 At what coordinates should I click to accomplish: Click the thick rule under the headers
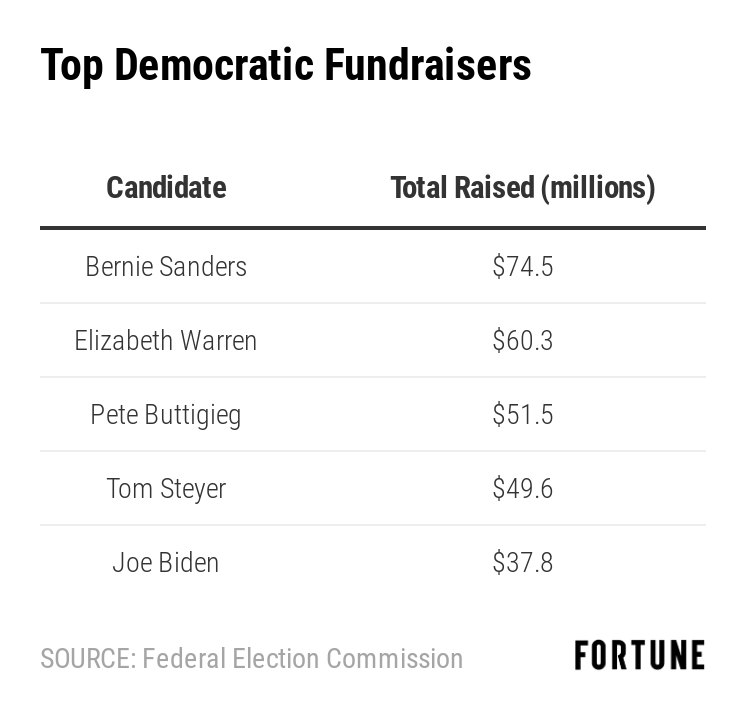[x=372, y=228]
